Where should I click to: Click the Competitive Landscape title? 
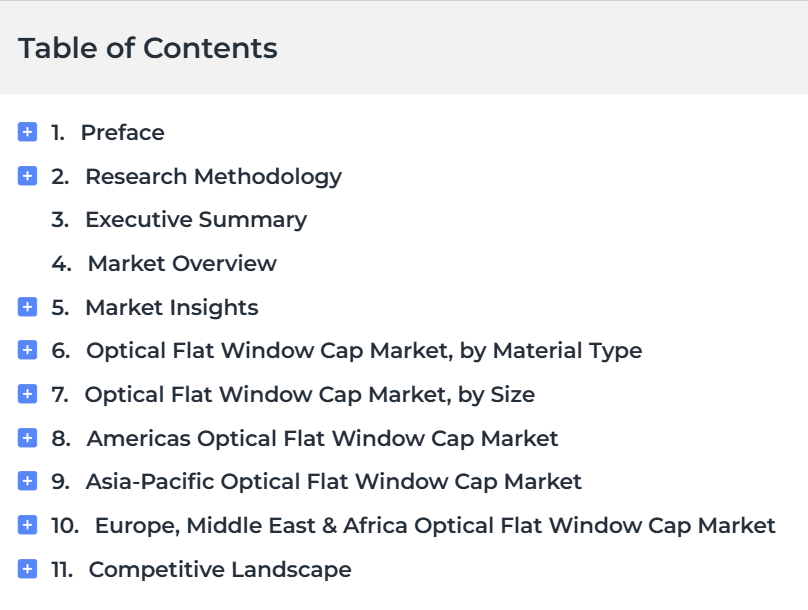[220, 570]
